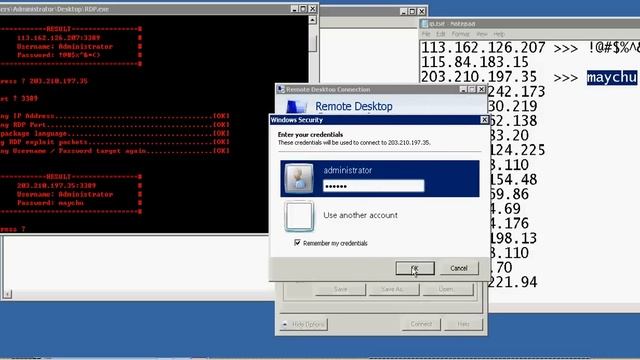Click OK in Windows Security dialog

415,268
